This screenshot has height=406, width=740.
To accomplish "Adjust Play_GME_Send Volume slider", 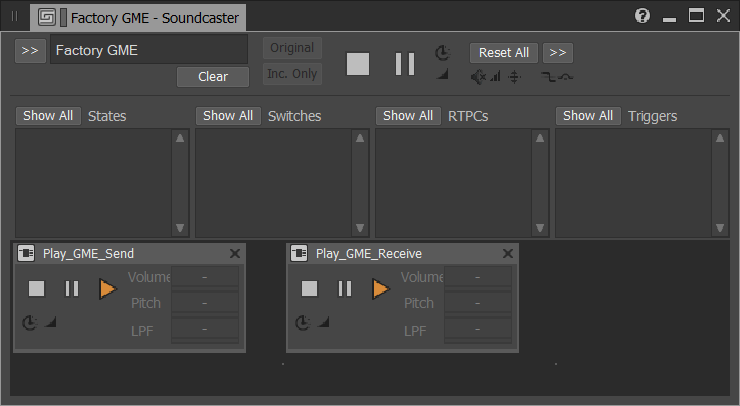I will tap(205, 277).
